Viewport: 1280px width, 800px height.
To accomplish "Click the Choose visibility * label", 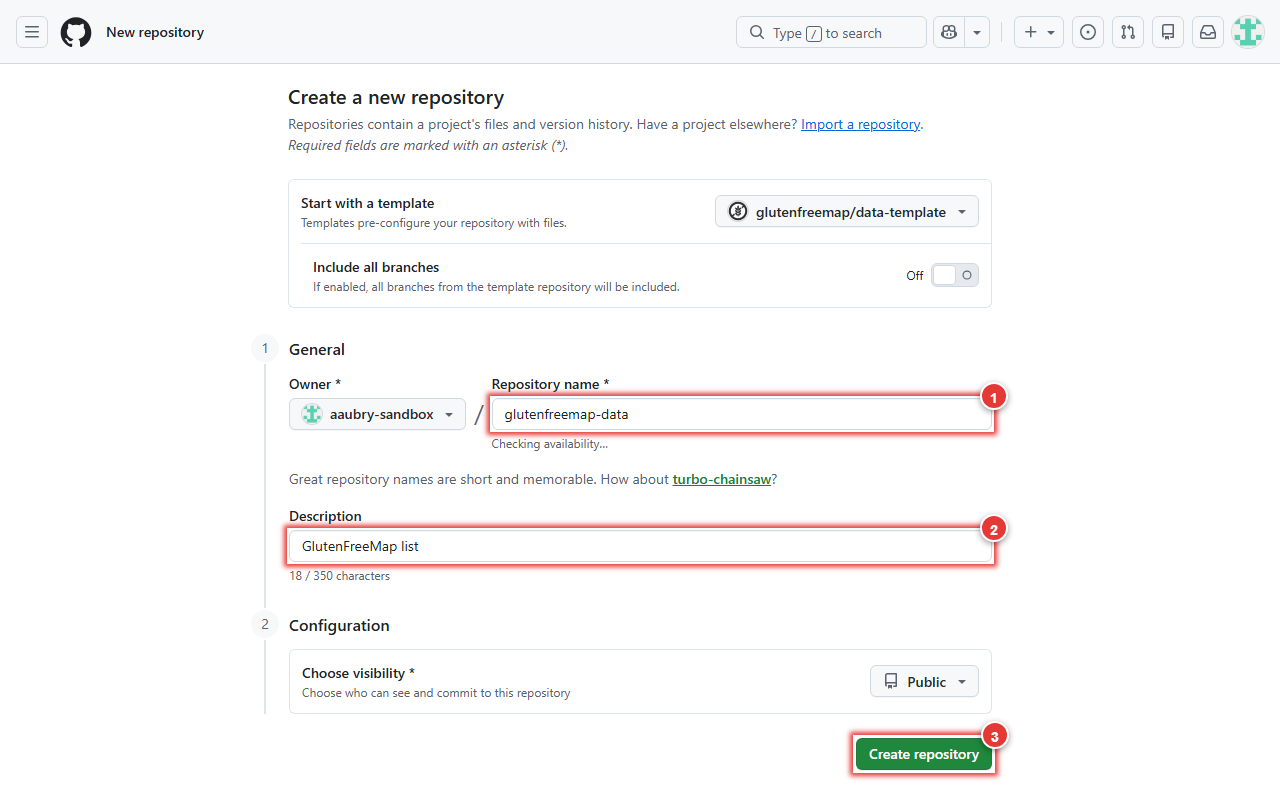I will 358,674.
